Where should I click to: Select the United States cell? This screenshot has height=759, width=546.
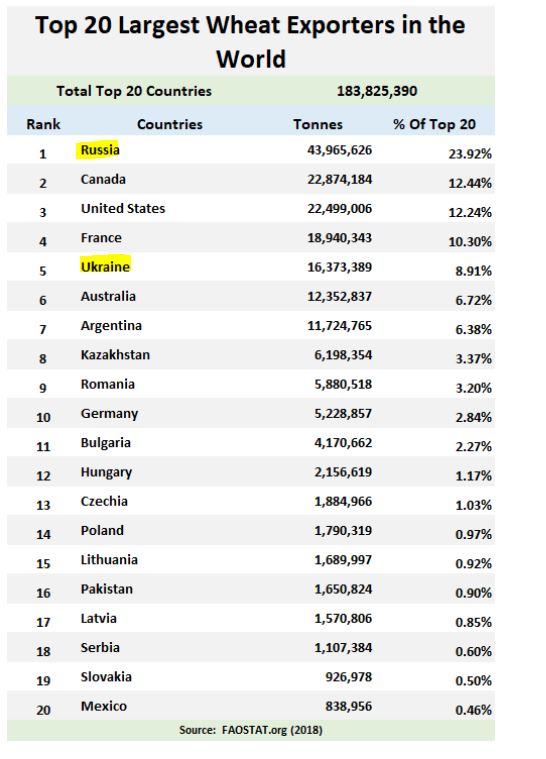123,209
